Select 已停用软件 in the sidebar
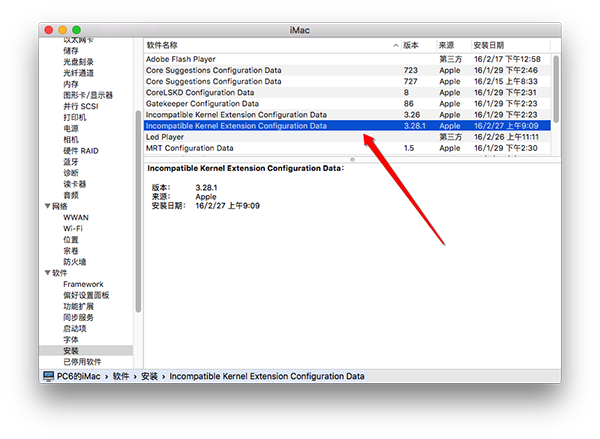The image size is (600, 439). [x=82, y=362]
